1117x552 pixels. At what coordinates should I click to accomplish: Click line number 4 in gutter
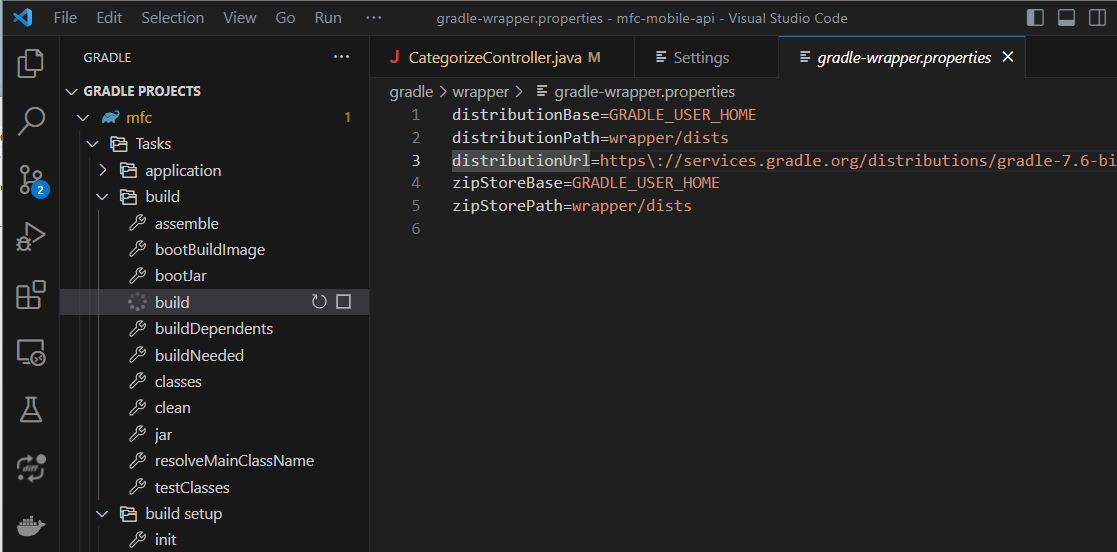click(x=416, y=183)
